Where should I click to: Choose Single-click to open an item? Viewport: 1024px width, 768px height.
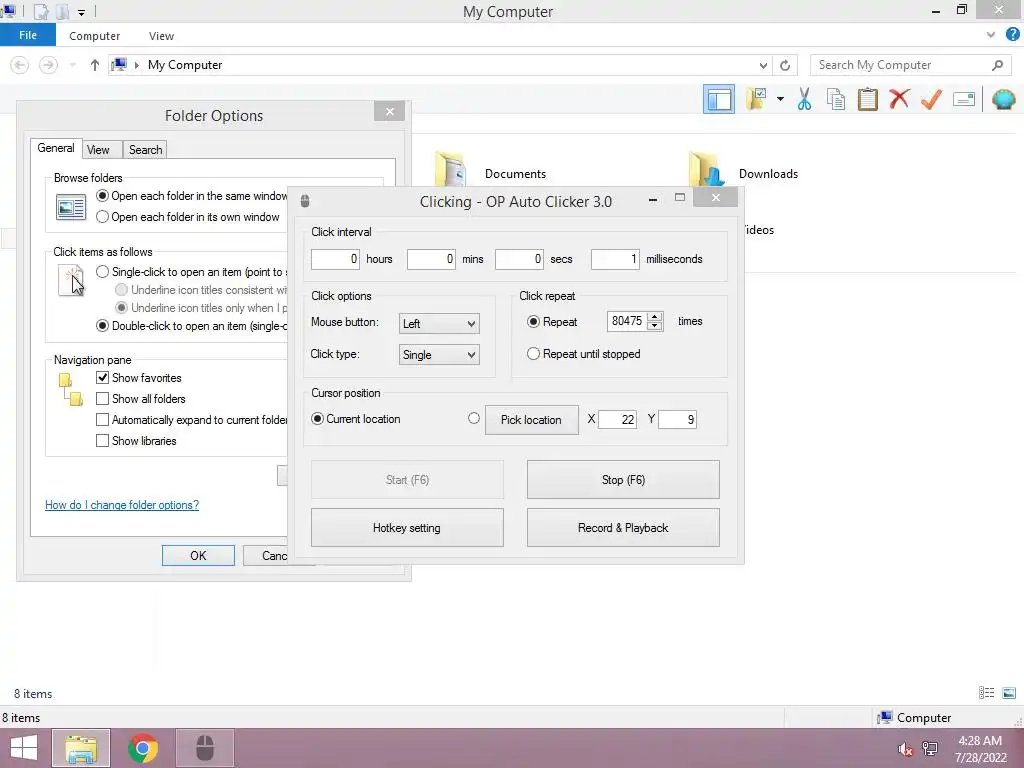(x=102, y=272)
